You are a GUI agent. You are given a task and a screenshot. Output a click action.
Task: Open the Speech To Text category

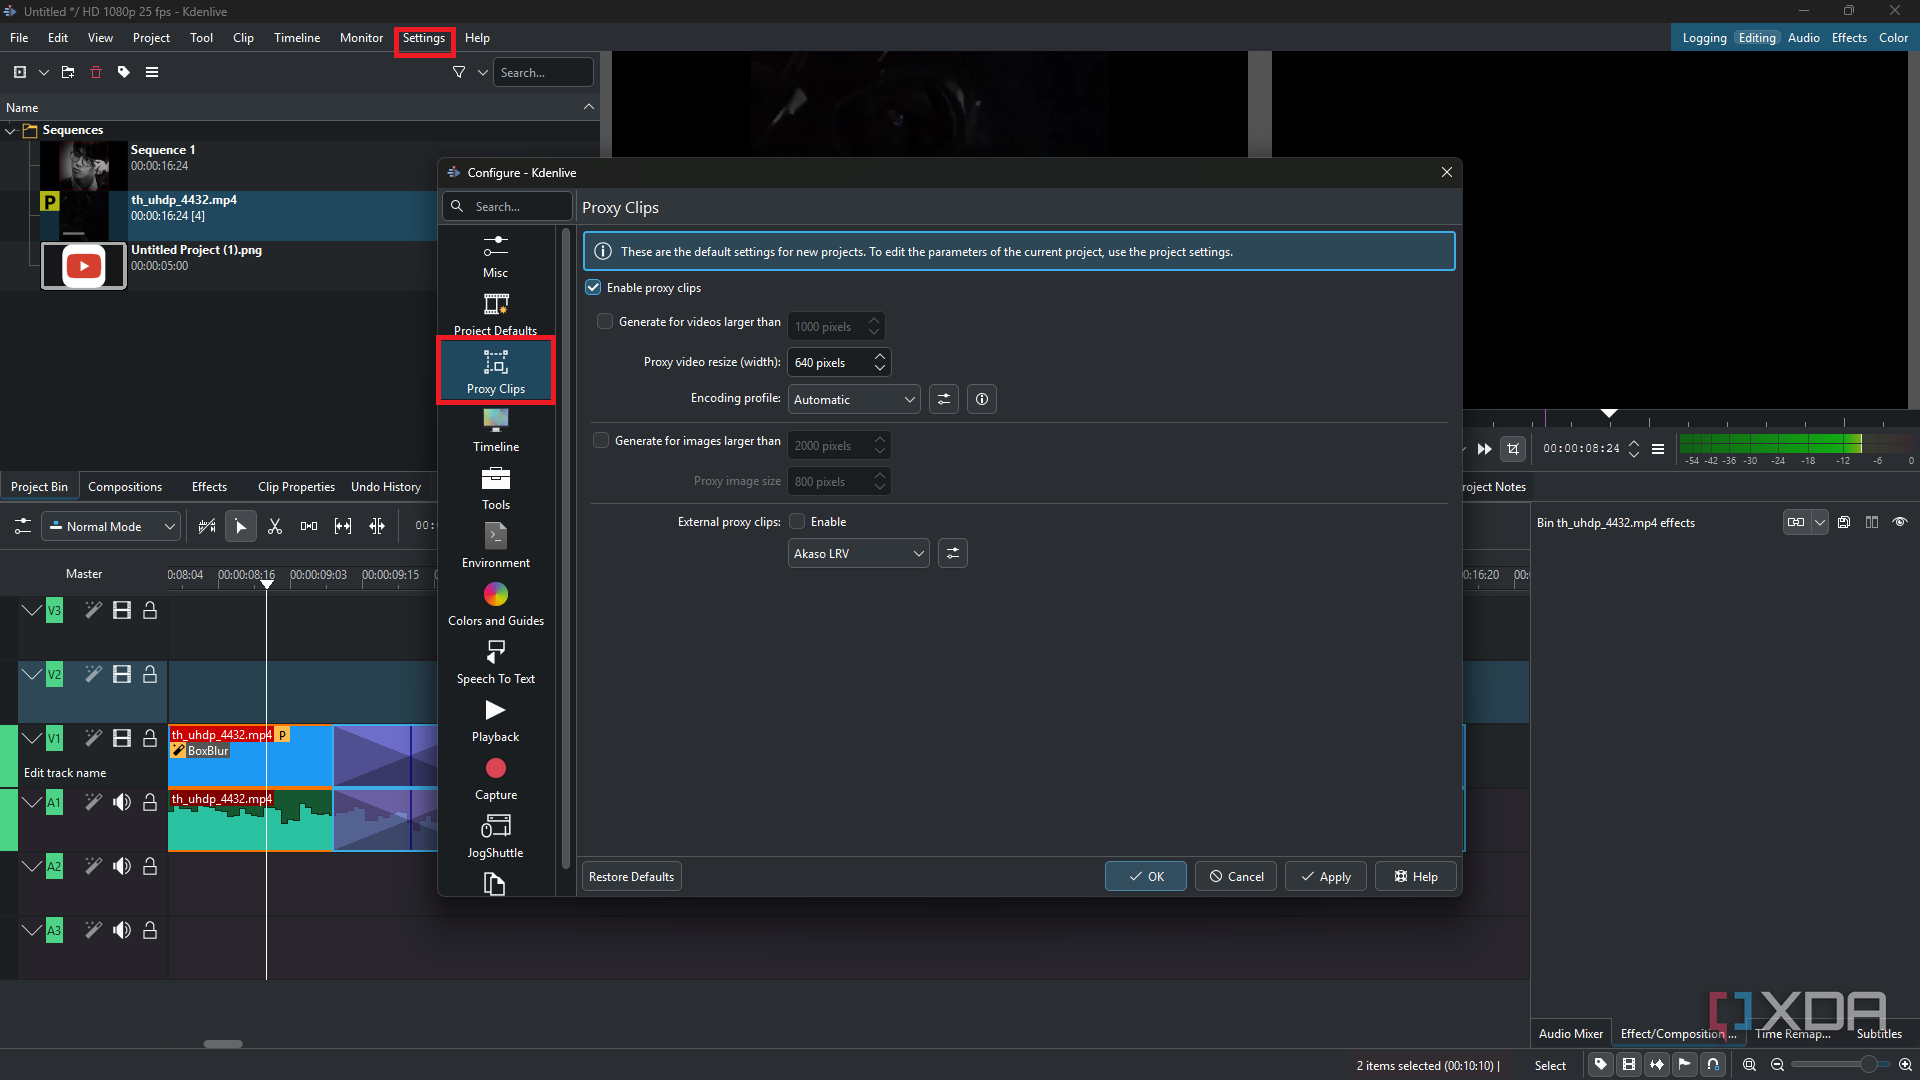[x=496, y=662]
